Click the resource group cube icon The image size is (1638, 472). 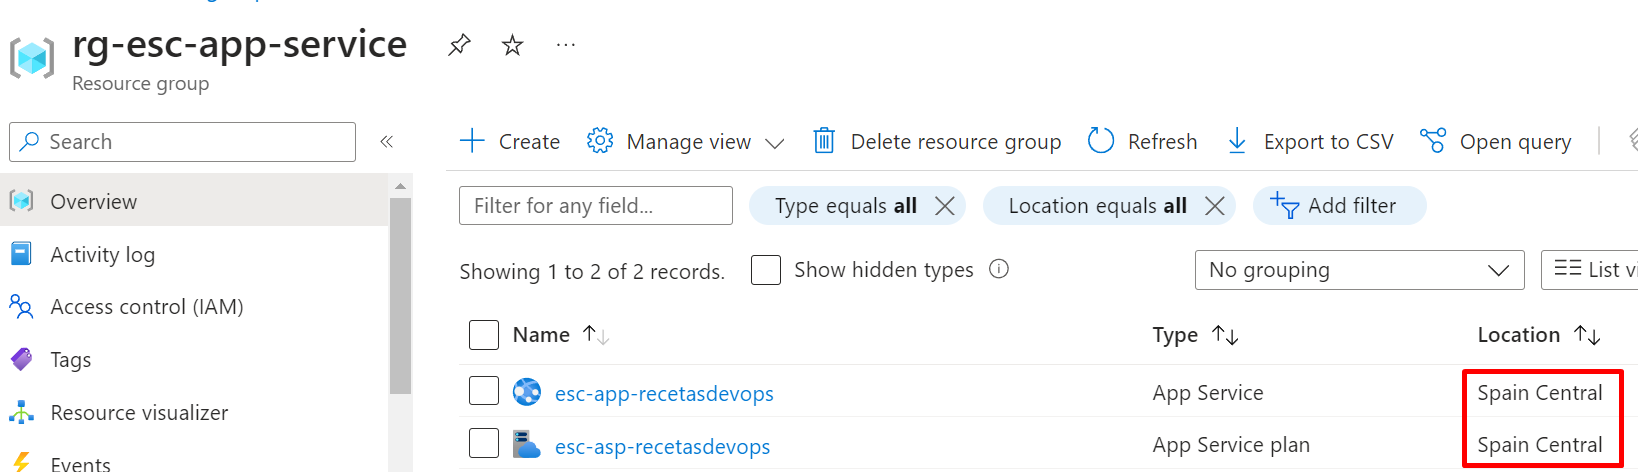[32, 58]
